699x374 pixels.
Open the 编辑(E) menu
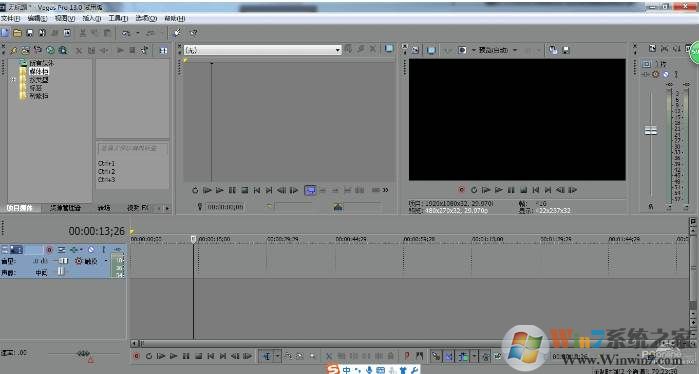tap(37, 18)
